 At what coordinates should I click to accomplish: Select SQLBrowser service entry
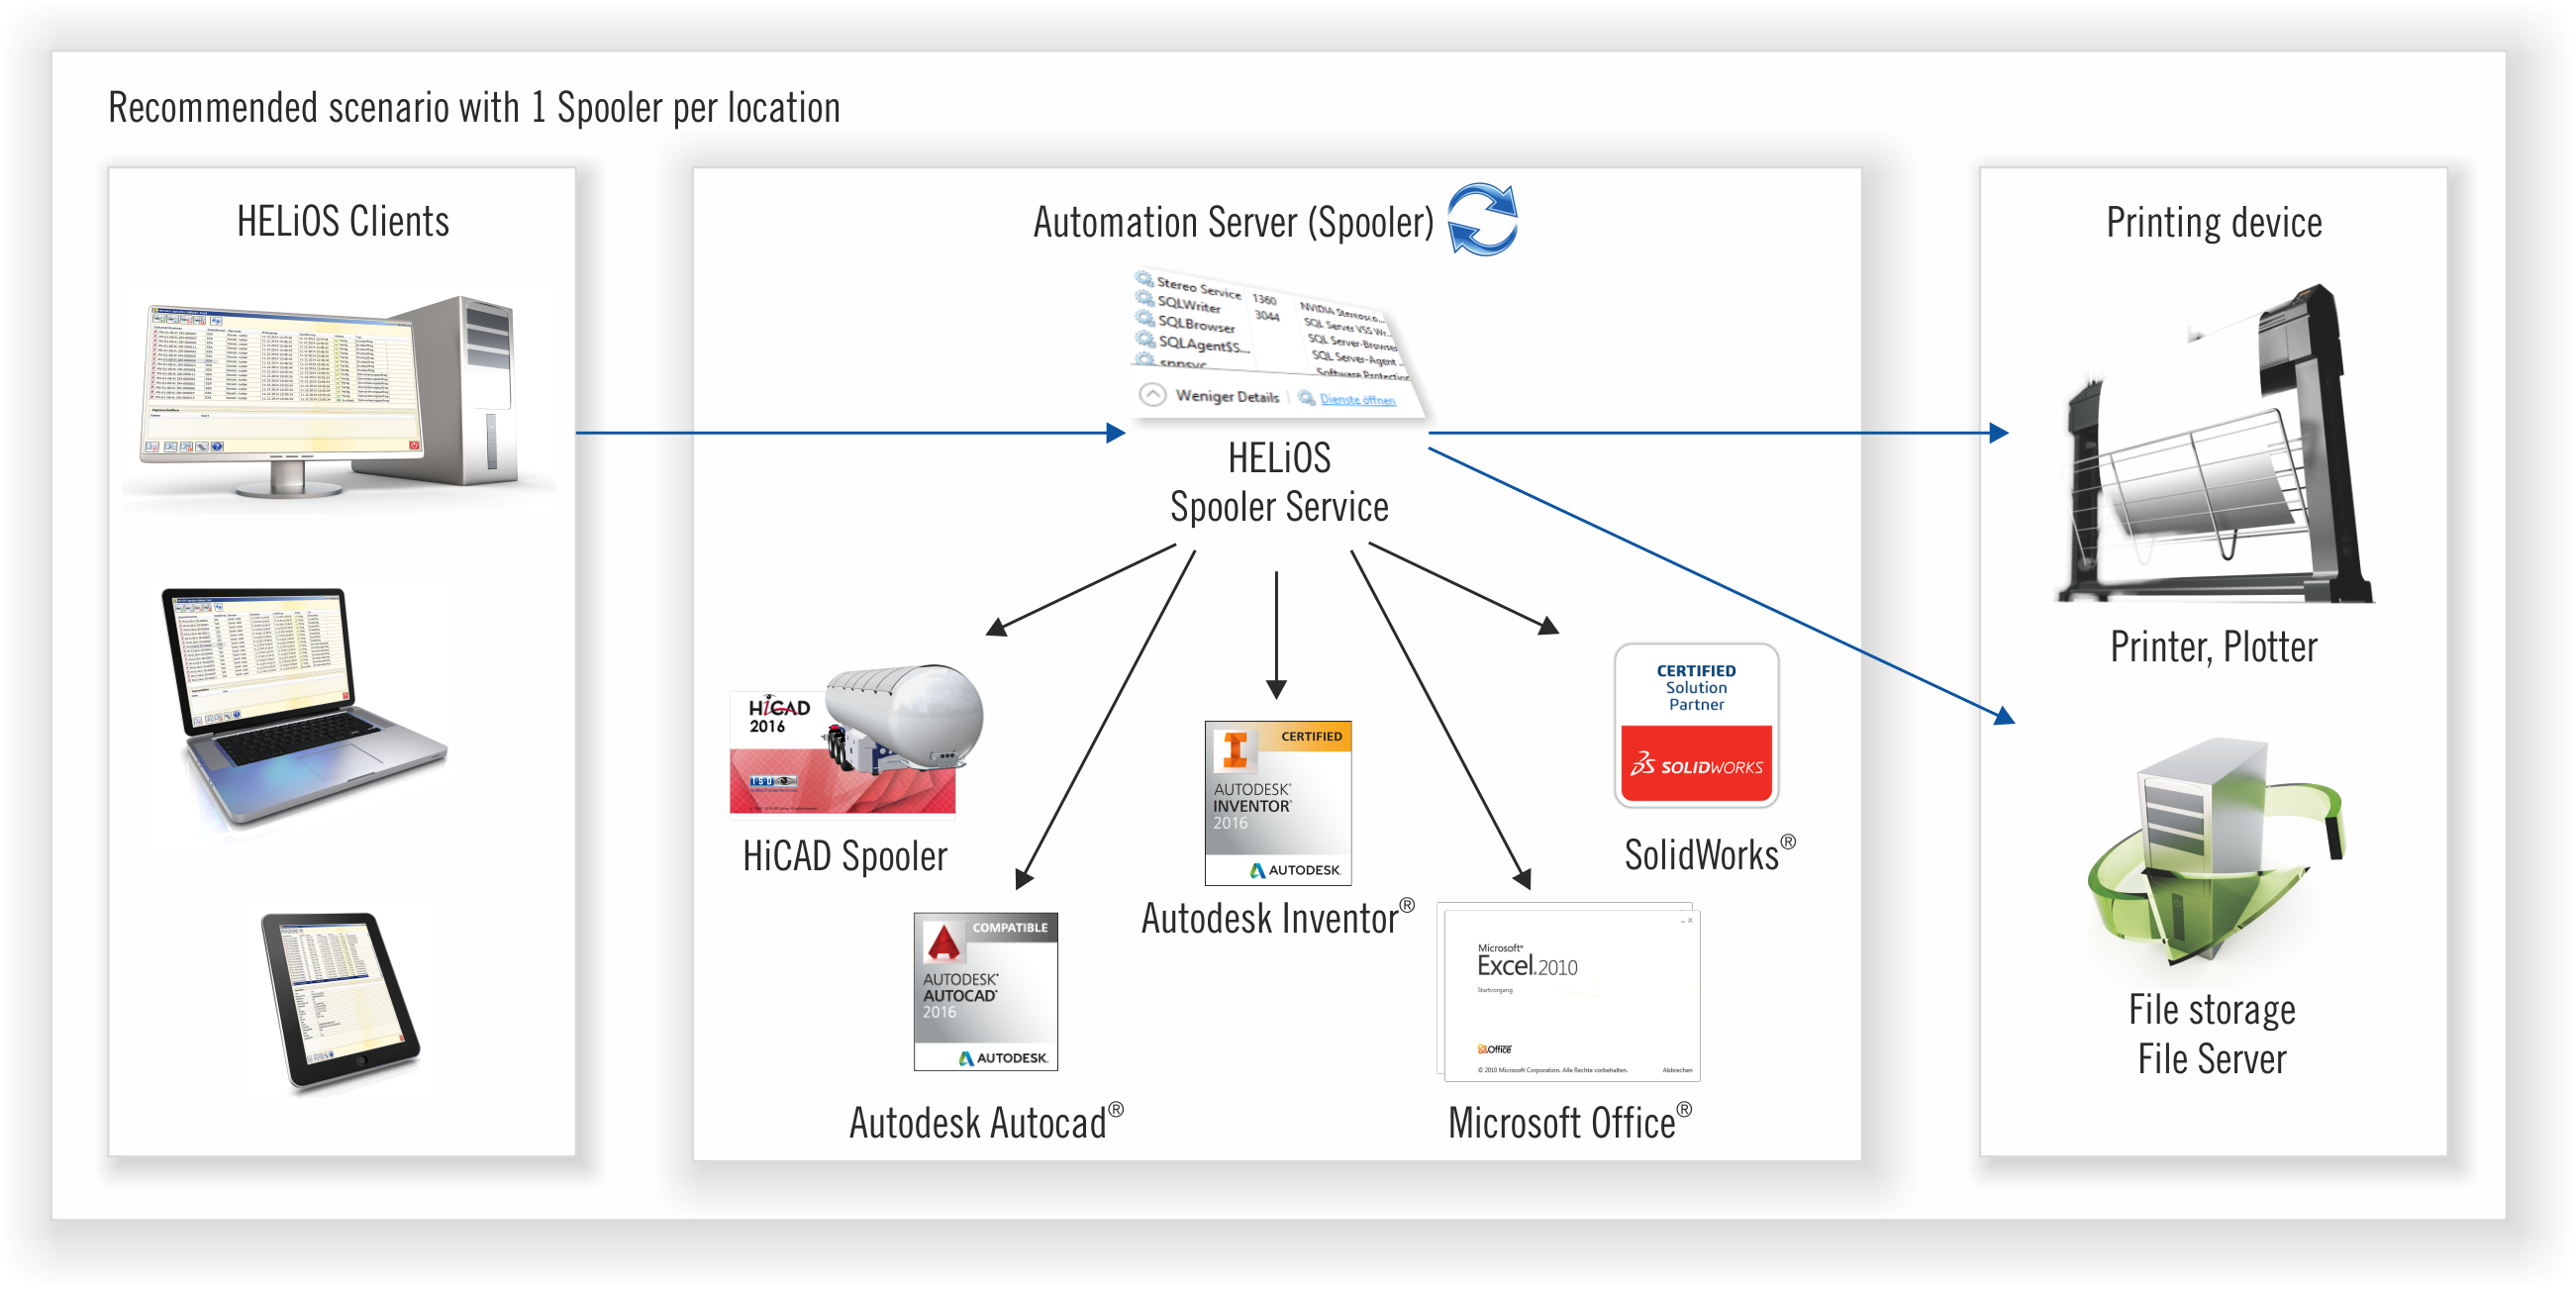(x=1196, y=325)
